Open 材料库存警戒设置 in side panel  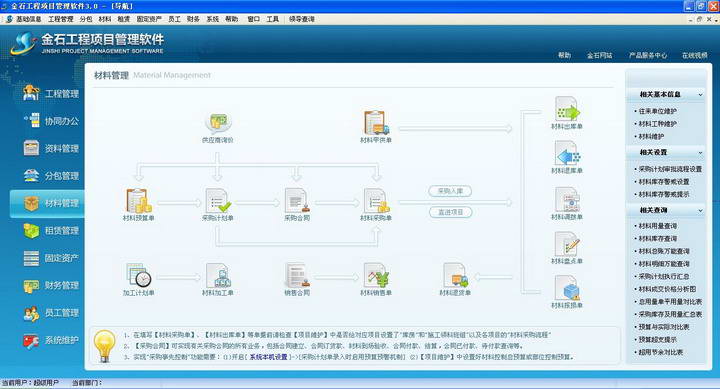pos(664,182)
